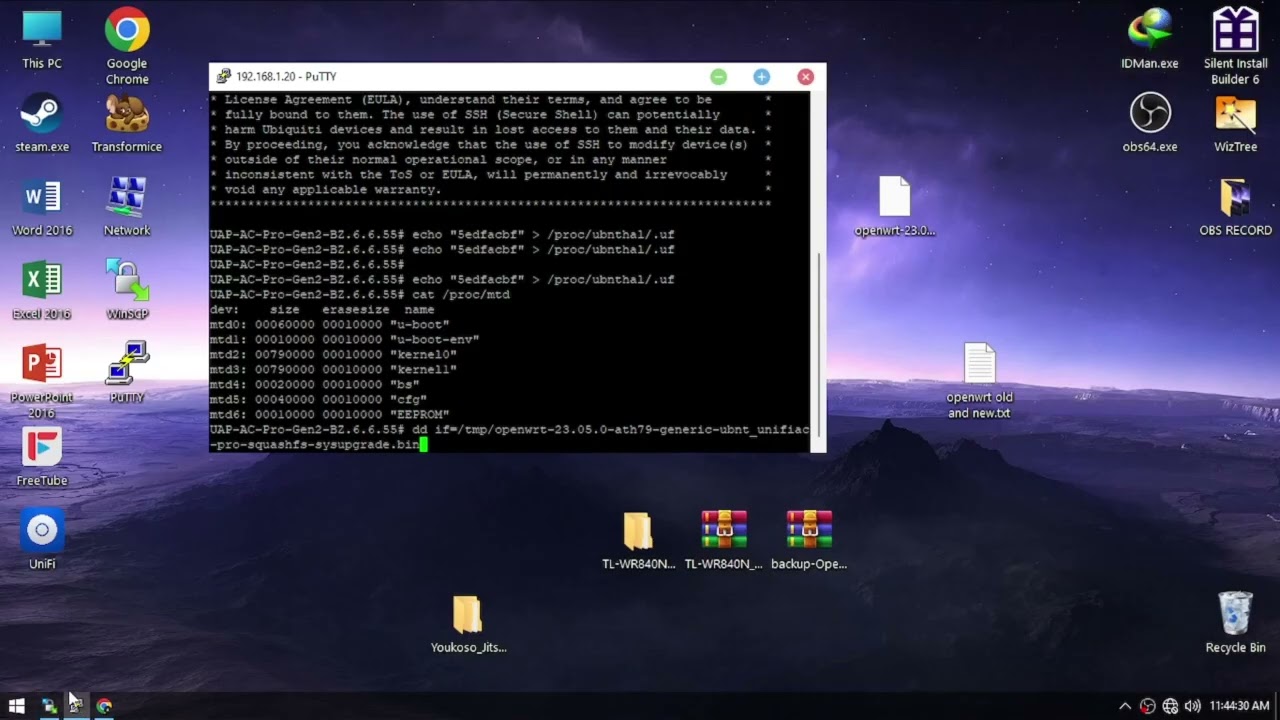Open obs64.exe desktop shortcut

[1150, 123]
